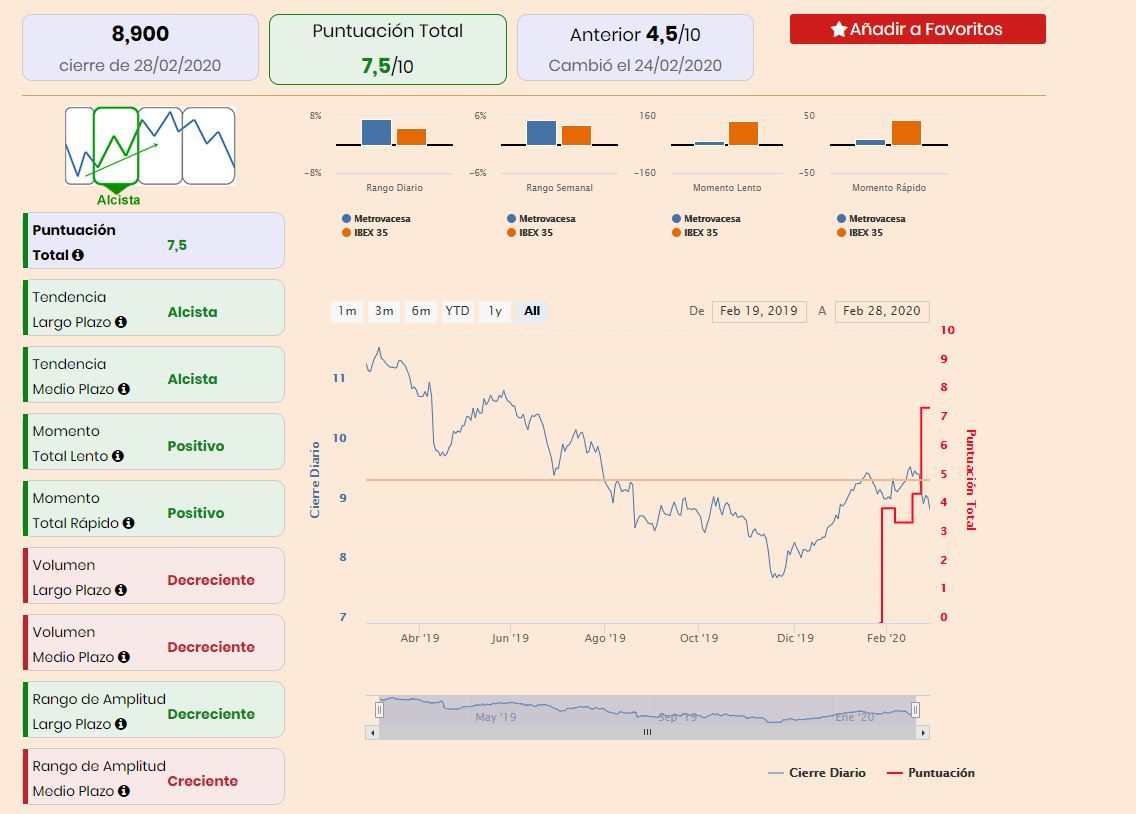Click the Momento Rápido bar chart title
This screenshot has width=1136, height=814.
click(x=889, y=188)
